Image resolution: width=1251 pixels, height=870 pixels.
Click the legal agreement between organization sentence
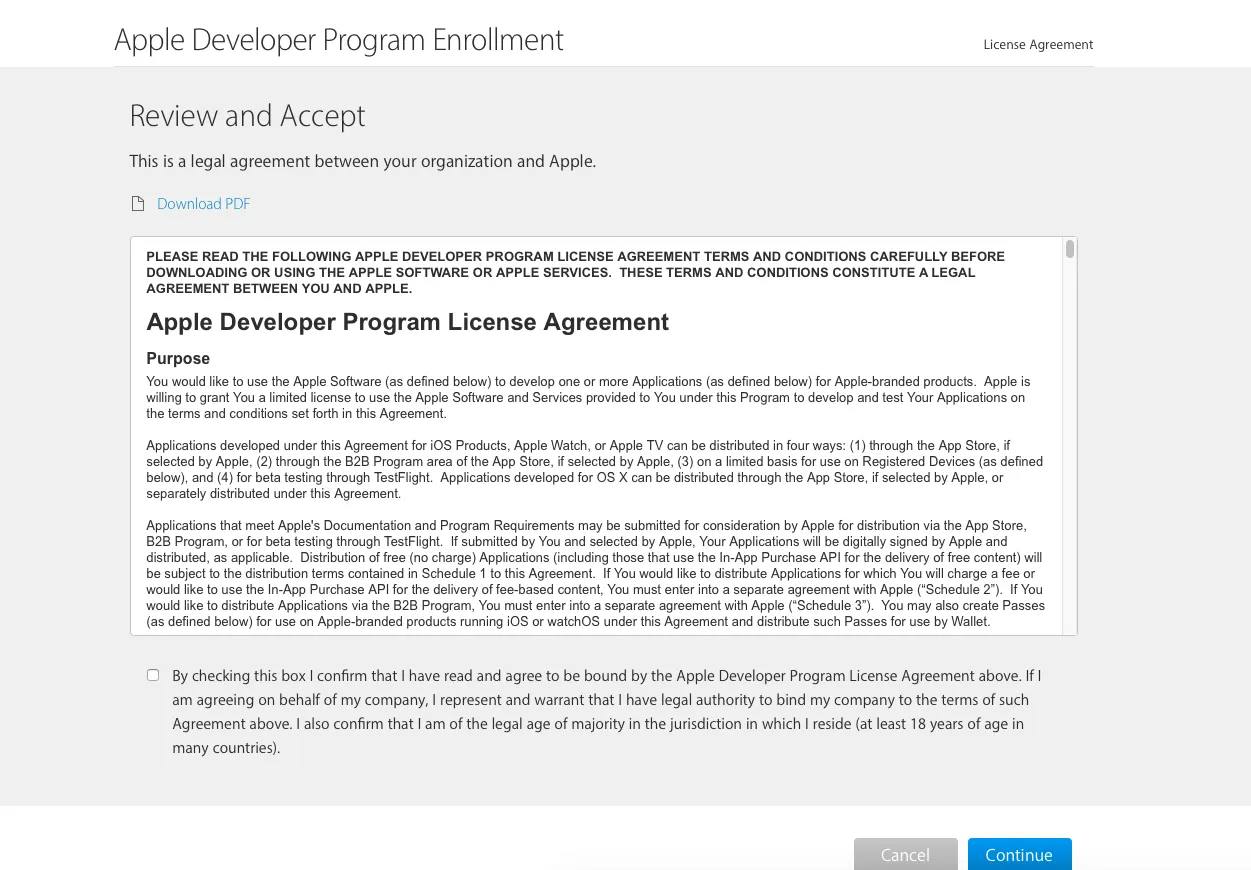pyautogui.click(x=362, y=161)
